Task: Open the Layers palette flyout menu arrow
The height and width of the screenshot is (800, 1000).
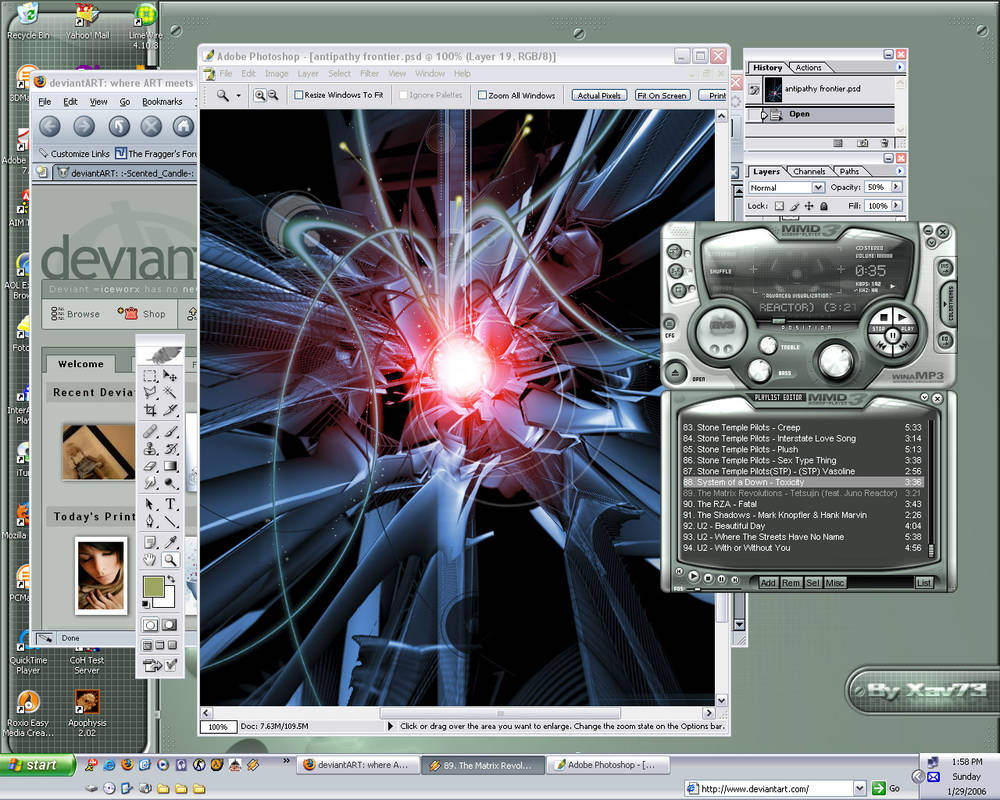Action: [900, 171]
